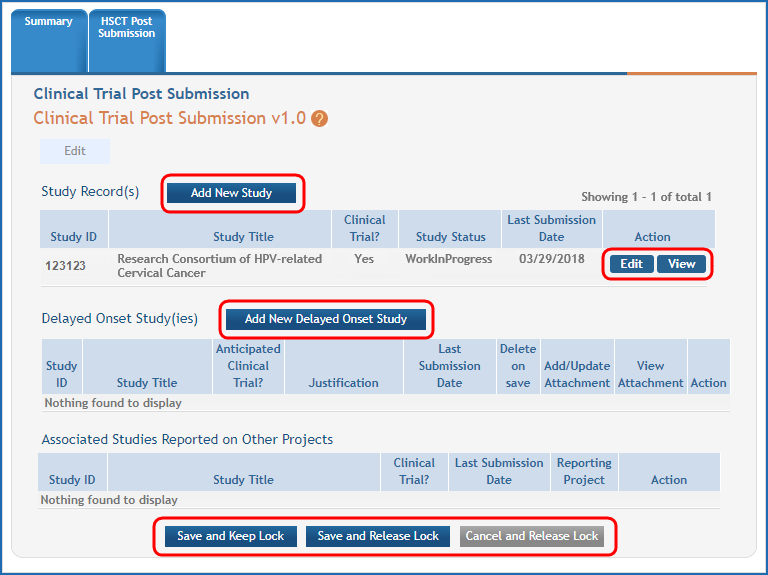Click Add New Delayed Onset Study
The image size is (768, 575).
coord(325,319)
